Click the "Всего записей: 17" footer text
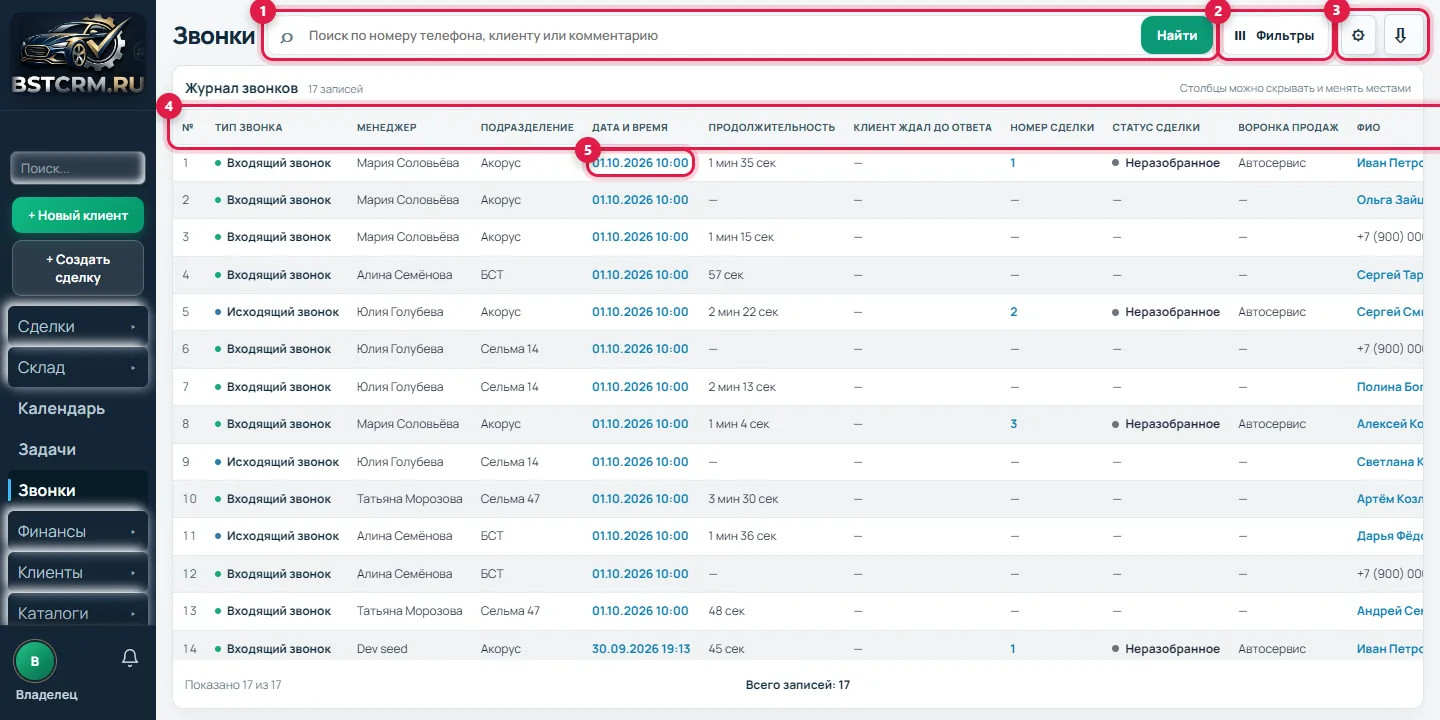Screen dimensions: 1440x720 798,685
